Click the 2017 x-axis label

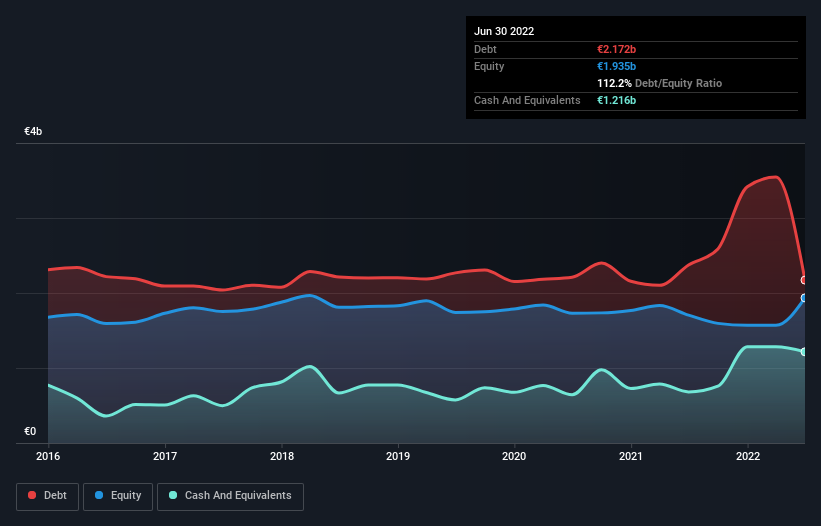(x=165, y=456)
